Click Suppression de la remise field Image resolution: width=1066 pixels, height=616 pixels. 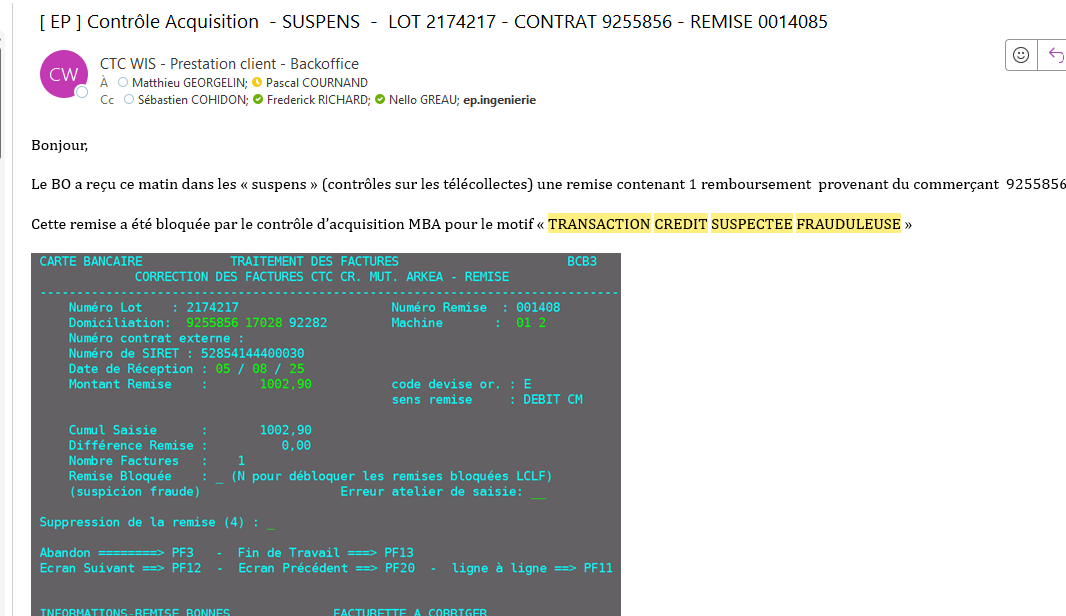(x=271, y=523)
